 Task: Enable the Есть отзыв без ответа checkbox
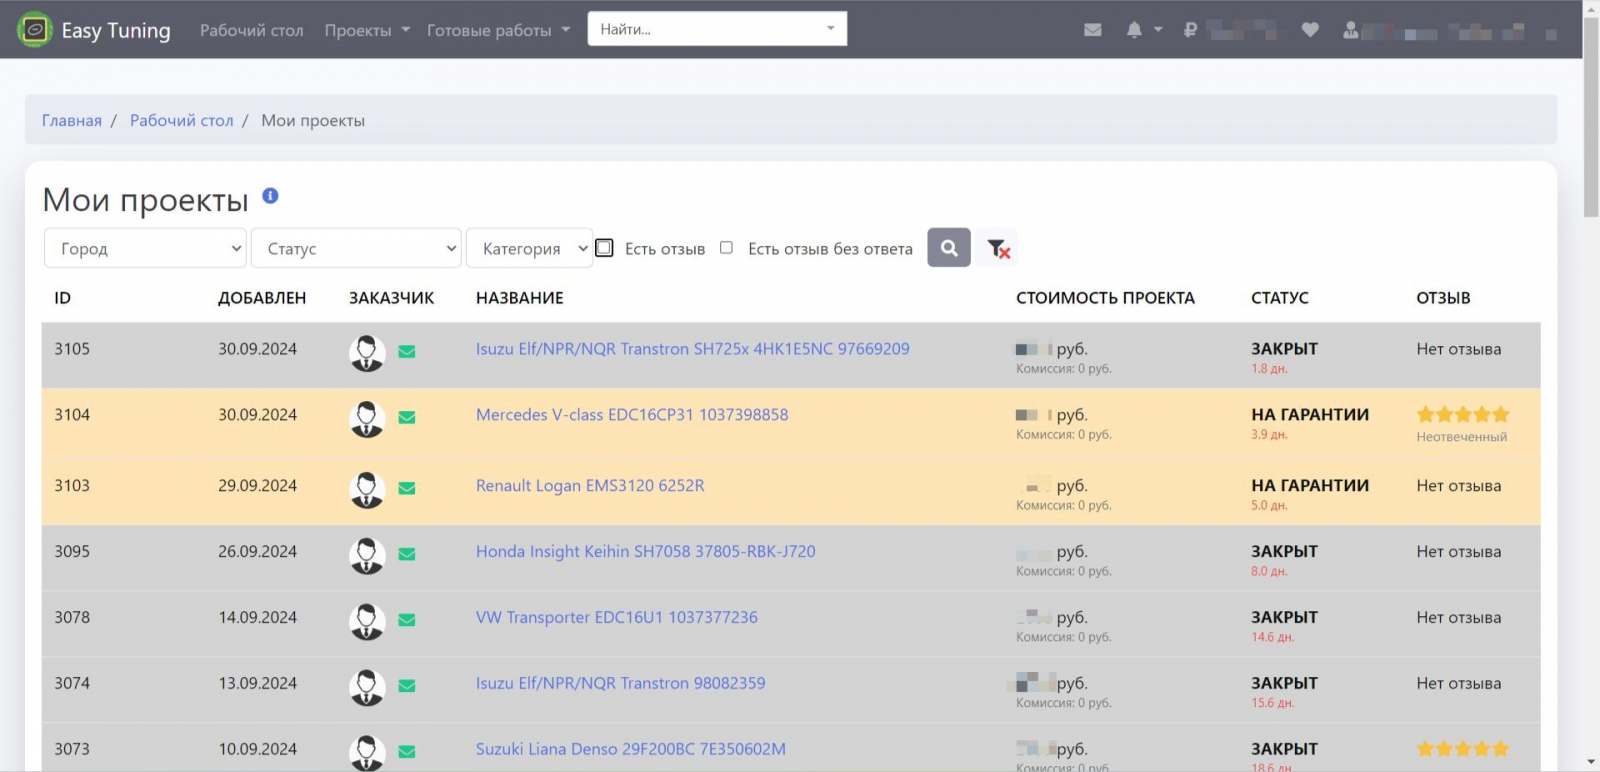(x=726, y=248)
